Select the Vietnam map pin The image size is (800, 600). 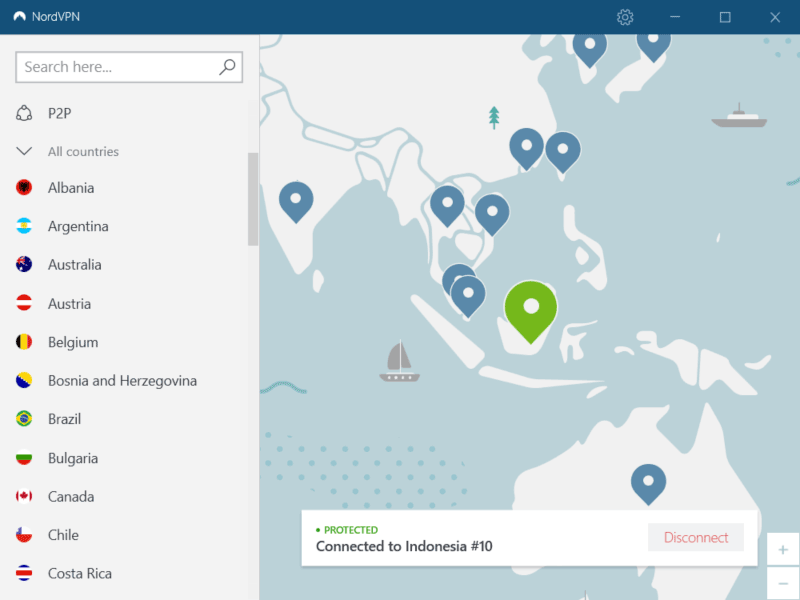coord(492,214)
